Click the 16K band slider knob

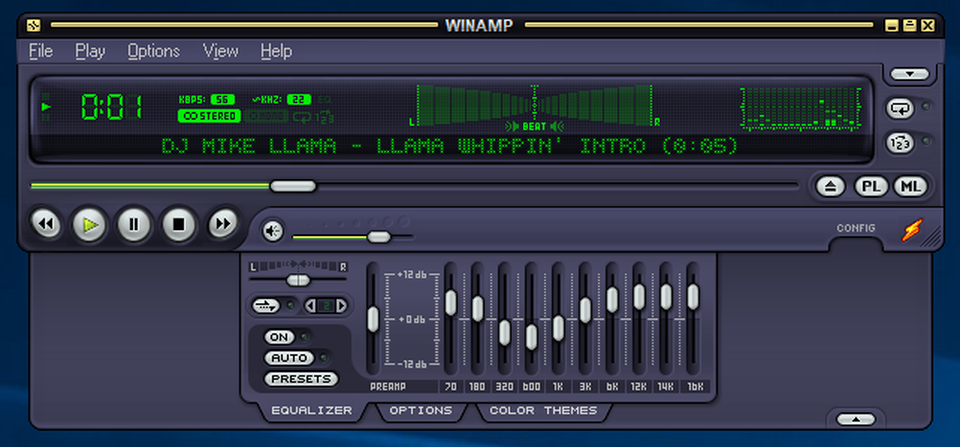[693, 297]
